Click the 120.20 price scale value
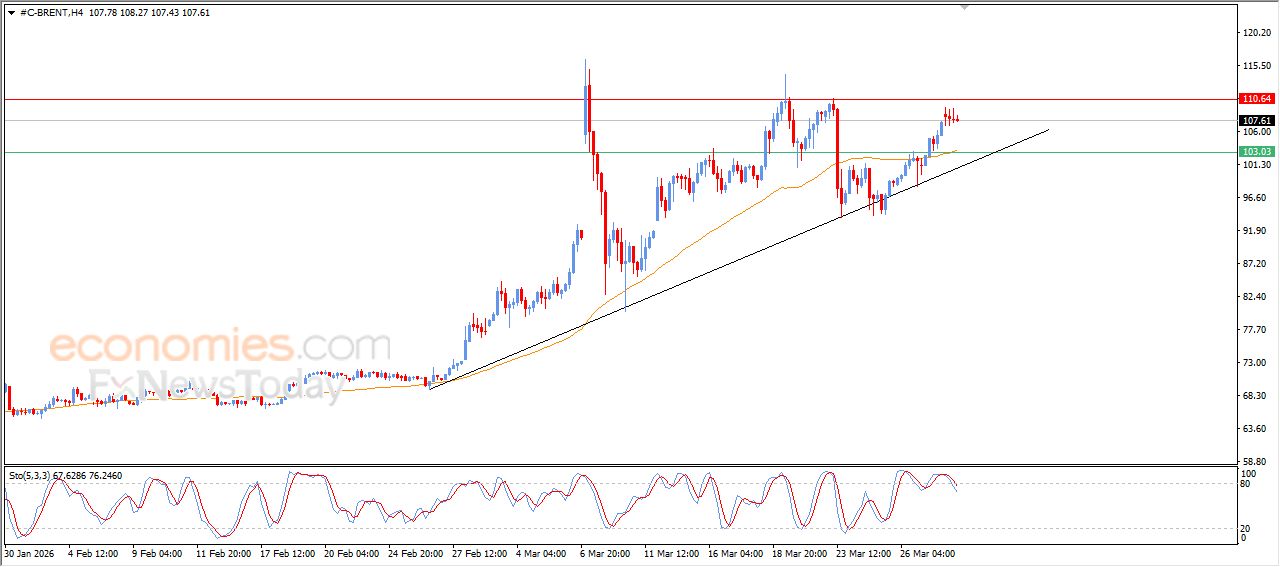The height and width of the screenshot is (567, 1280). point(1254,33)
